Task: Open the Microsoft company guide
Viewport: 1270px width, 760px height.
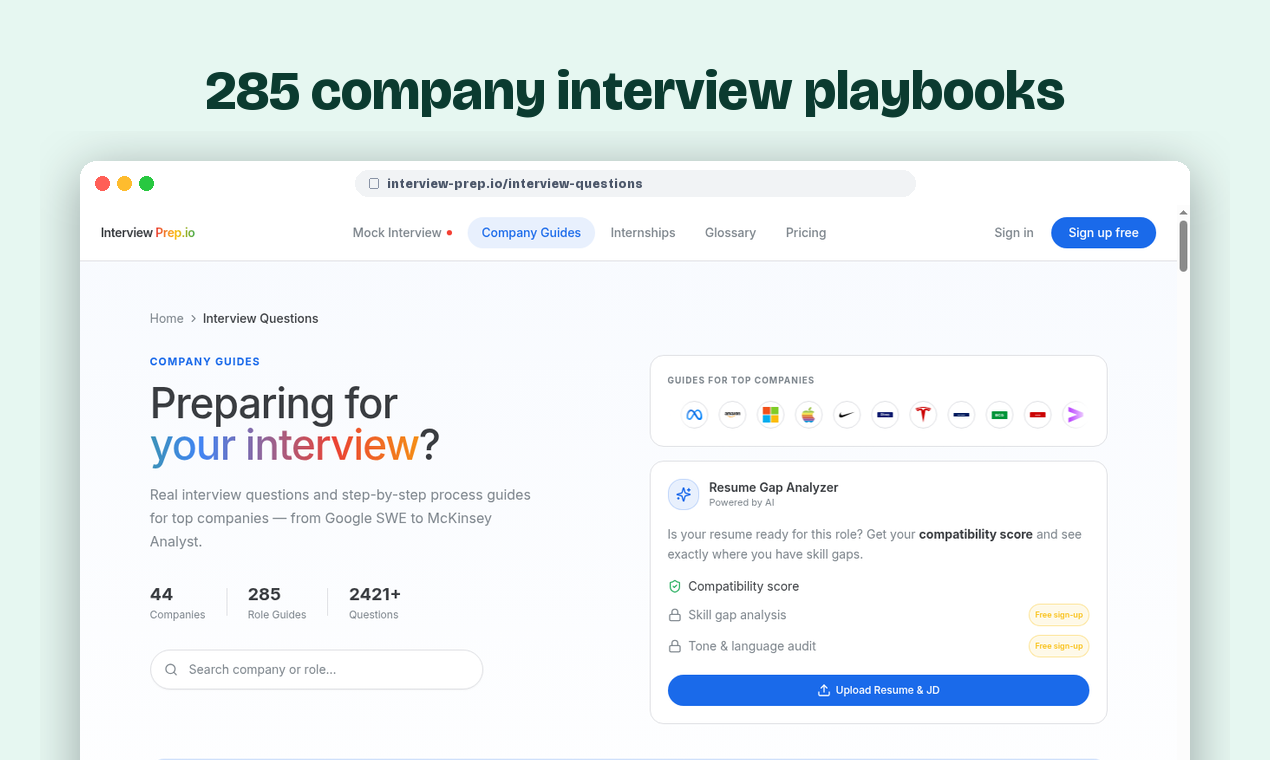Action: coord(770,414)
